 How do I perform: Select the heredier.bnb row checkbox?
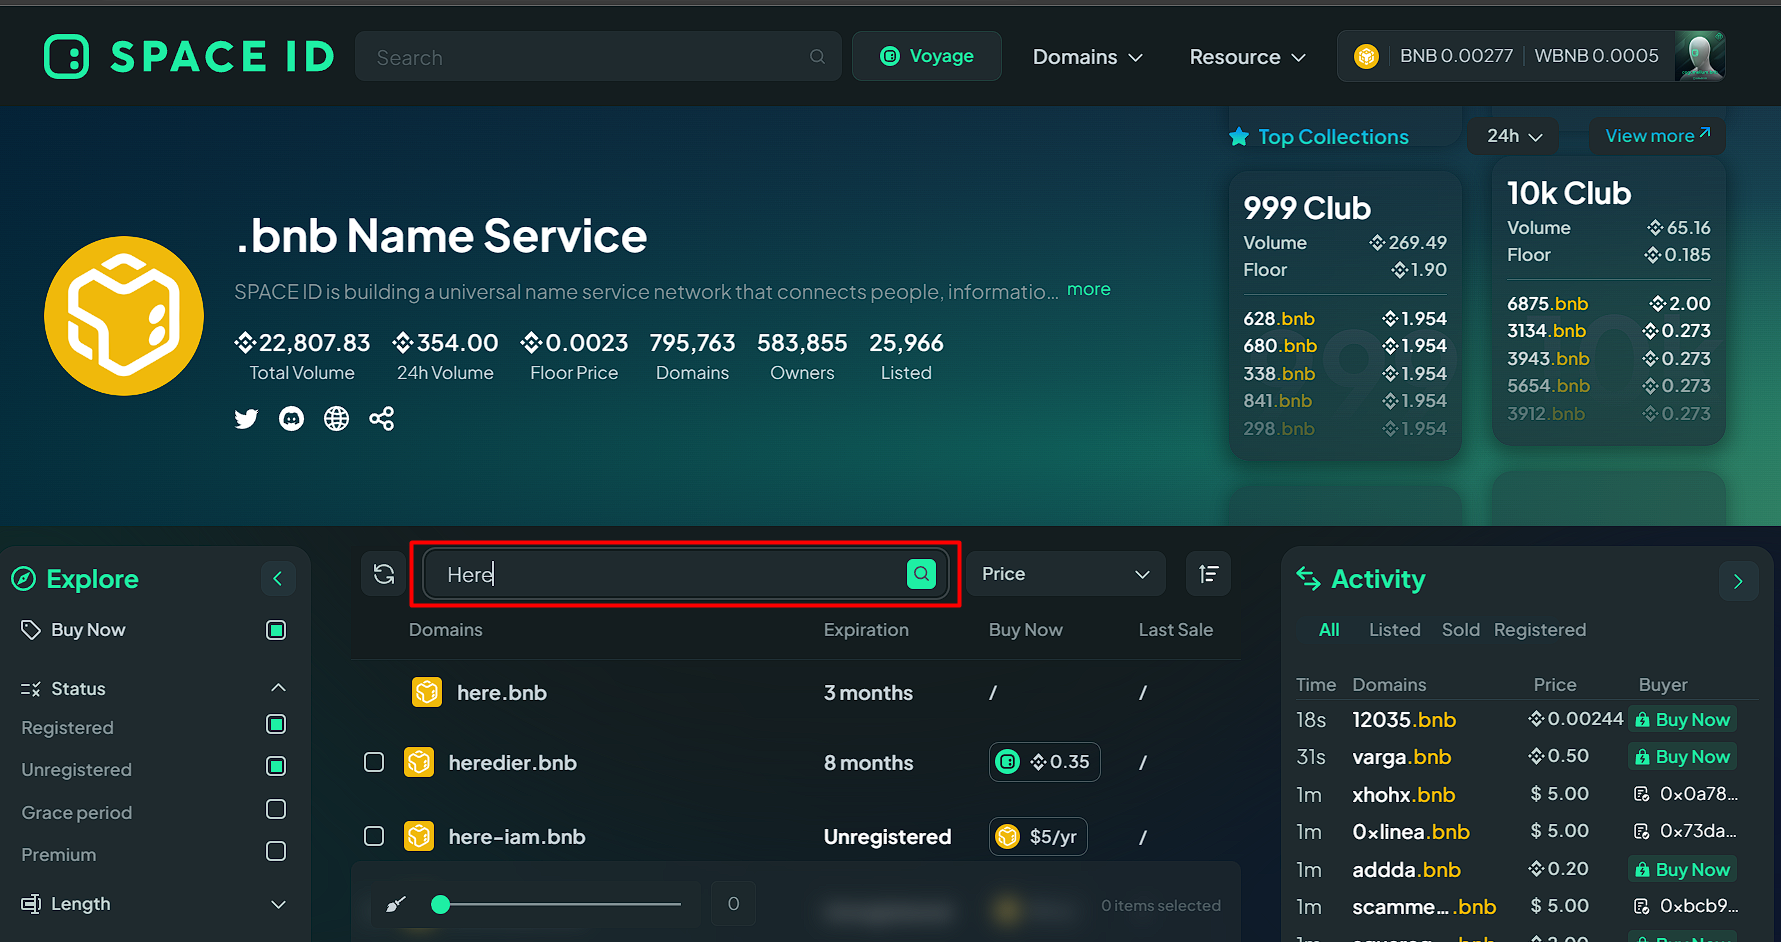374,762
